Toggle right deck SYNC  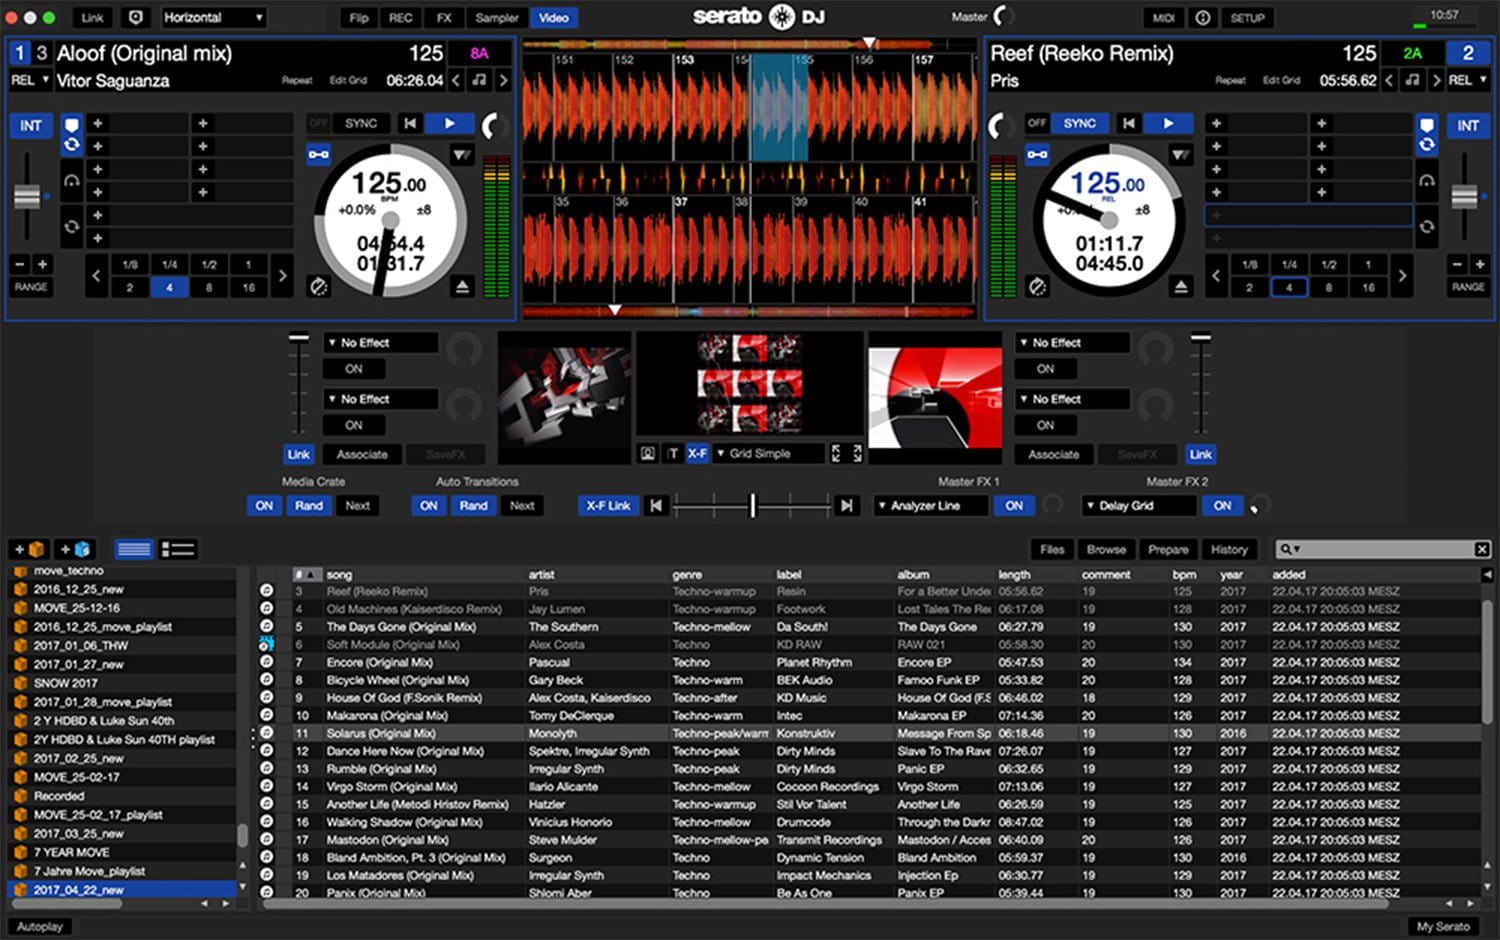click(x=1080, y=123)
